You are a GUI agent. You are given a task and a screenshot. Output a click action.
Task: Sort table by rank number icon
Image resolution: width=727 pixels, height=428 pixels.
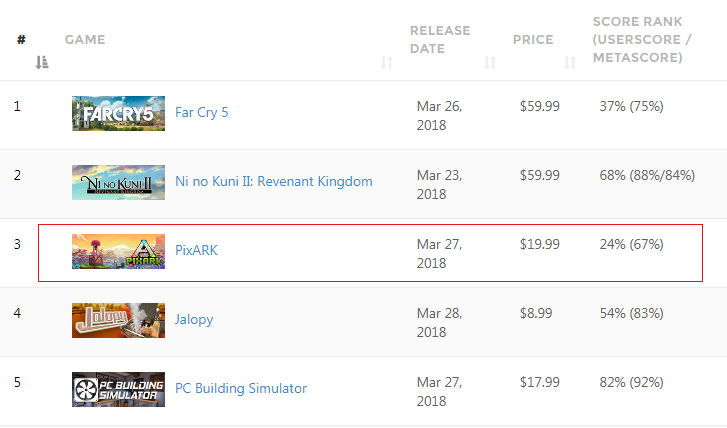(42, 63)
